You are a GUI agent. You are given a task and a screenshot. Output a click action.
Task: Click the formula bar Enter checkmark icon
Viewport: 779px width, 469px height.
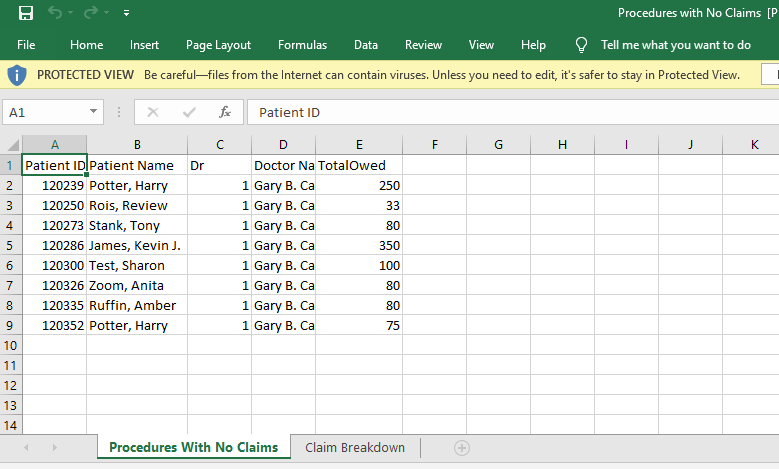click(189, 112)
